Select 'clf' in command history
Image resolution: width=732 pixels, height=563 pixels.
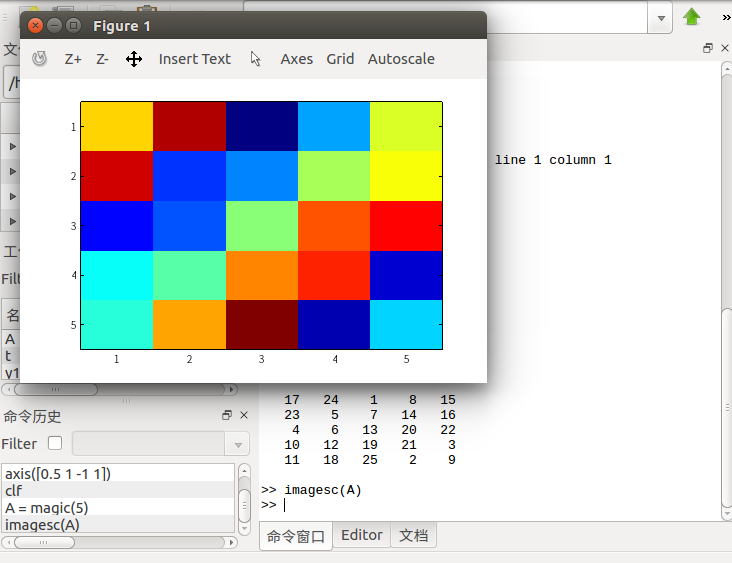coord(118,490)
